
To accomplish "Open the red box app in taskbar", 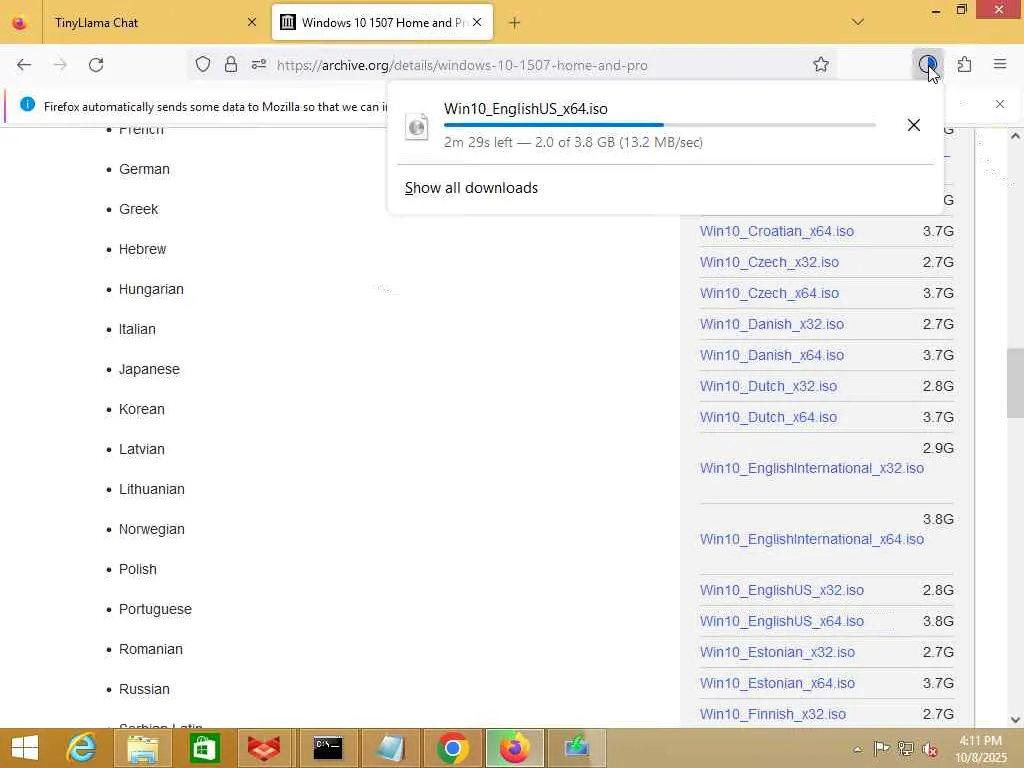I will pos(264,748).
